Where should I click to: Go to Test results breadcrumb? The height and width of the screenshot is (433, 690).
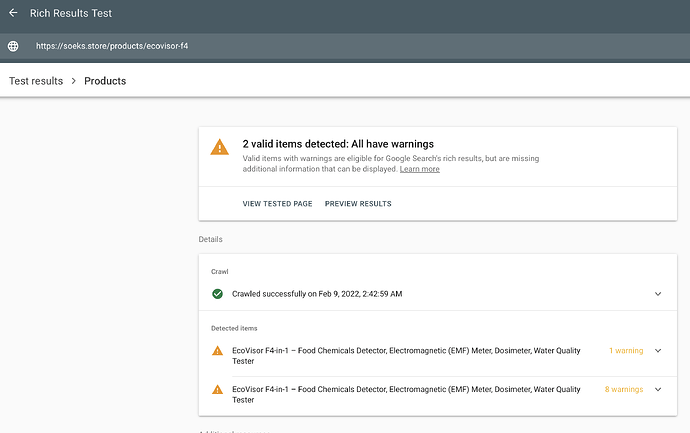click(36, 81)
